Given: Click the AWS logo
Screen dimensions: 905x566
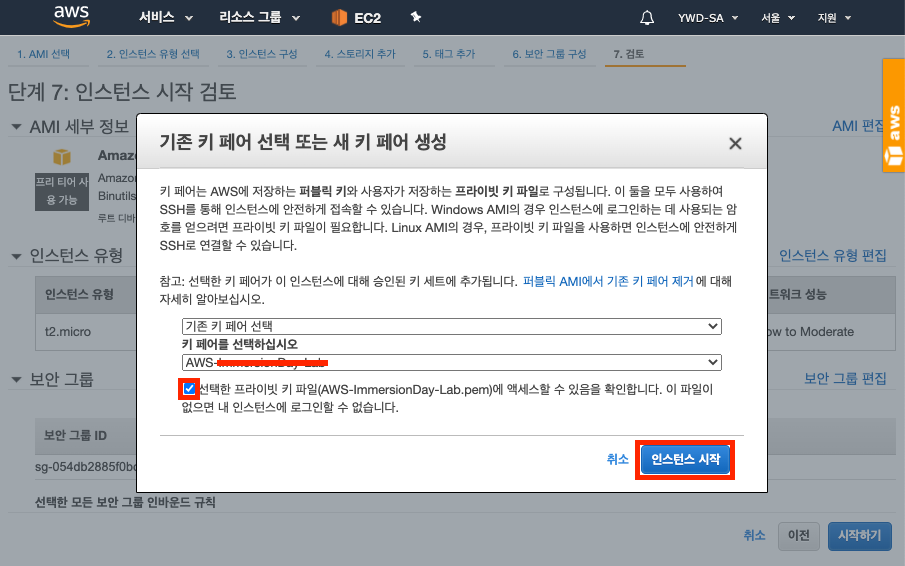Looking at the screenshot, I should point(72,17).
